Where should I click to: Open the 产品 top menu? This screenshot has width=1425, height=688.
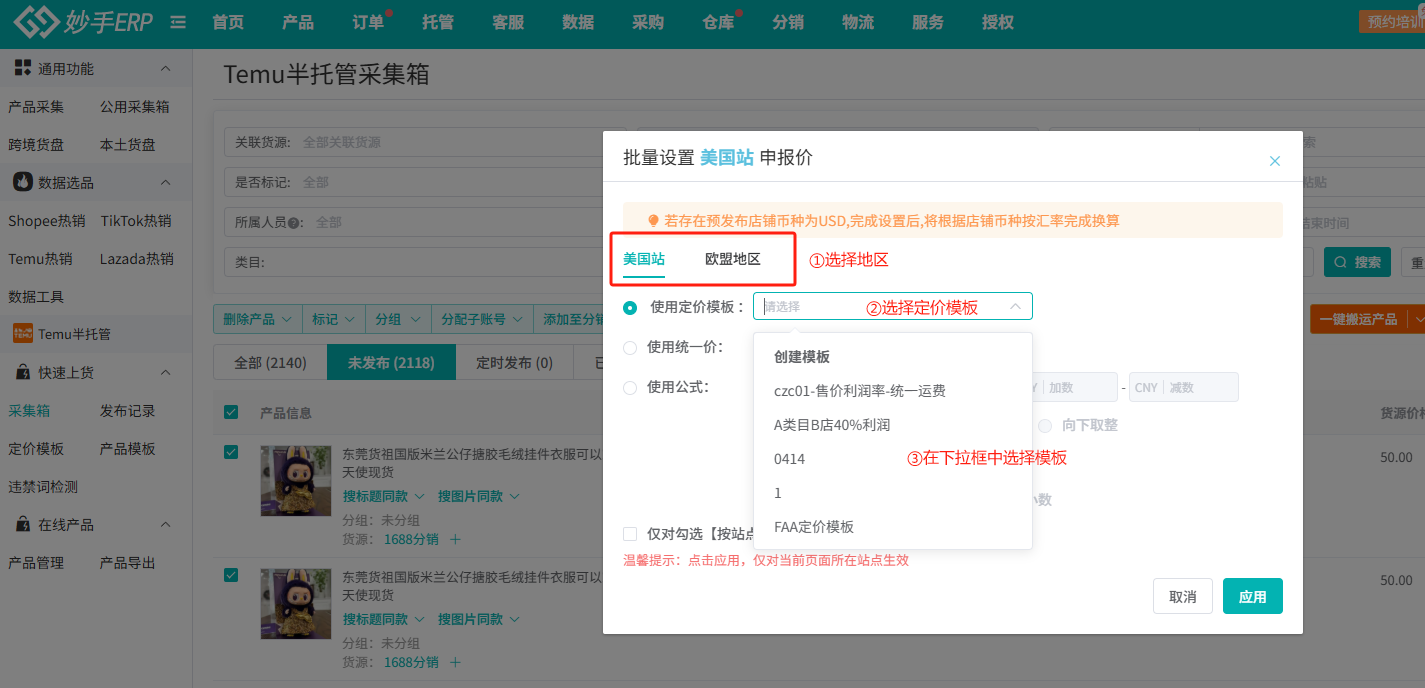click(298, 22)
